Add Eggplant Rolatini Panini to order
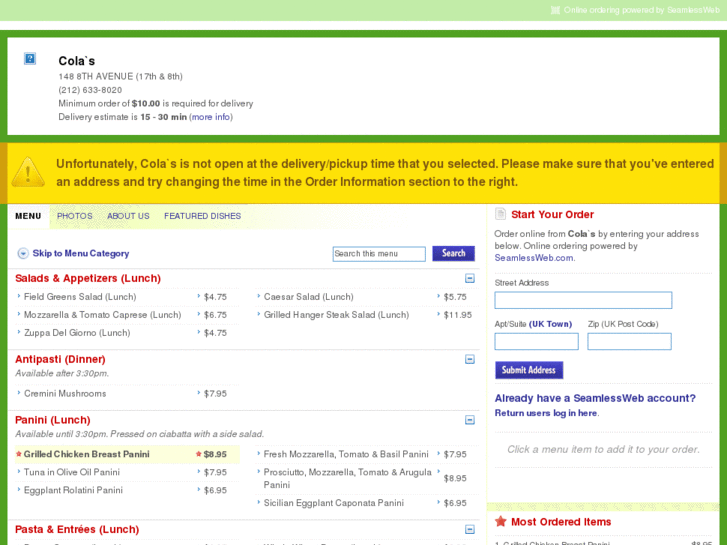Image resolution: width=727 pixels, height=545 pixels. 73,490
